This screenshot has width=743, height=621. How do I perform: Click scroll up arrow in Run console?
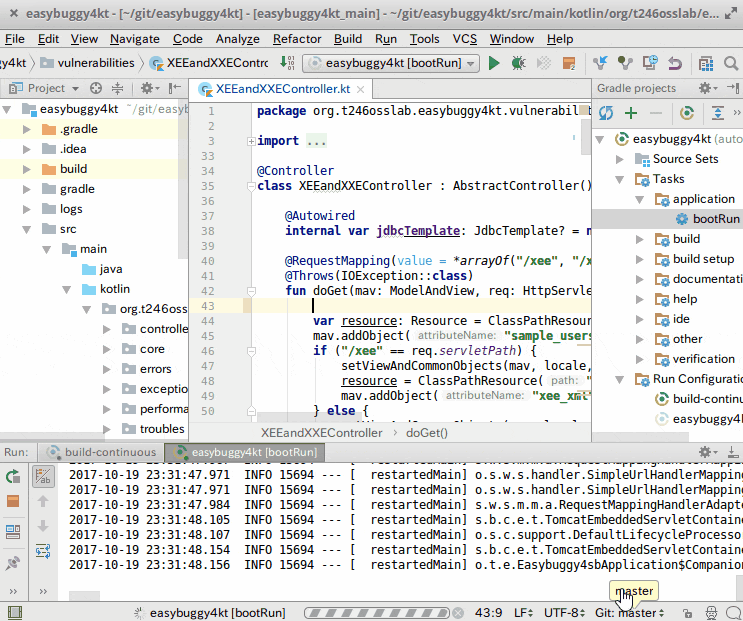click(x=43, y=501)
